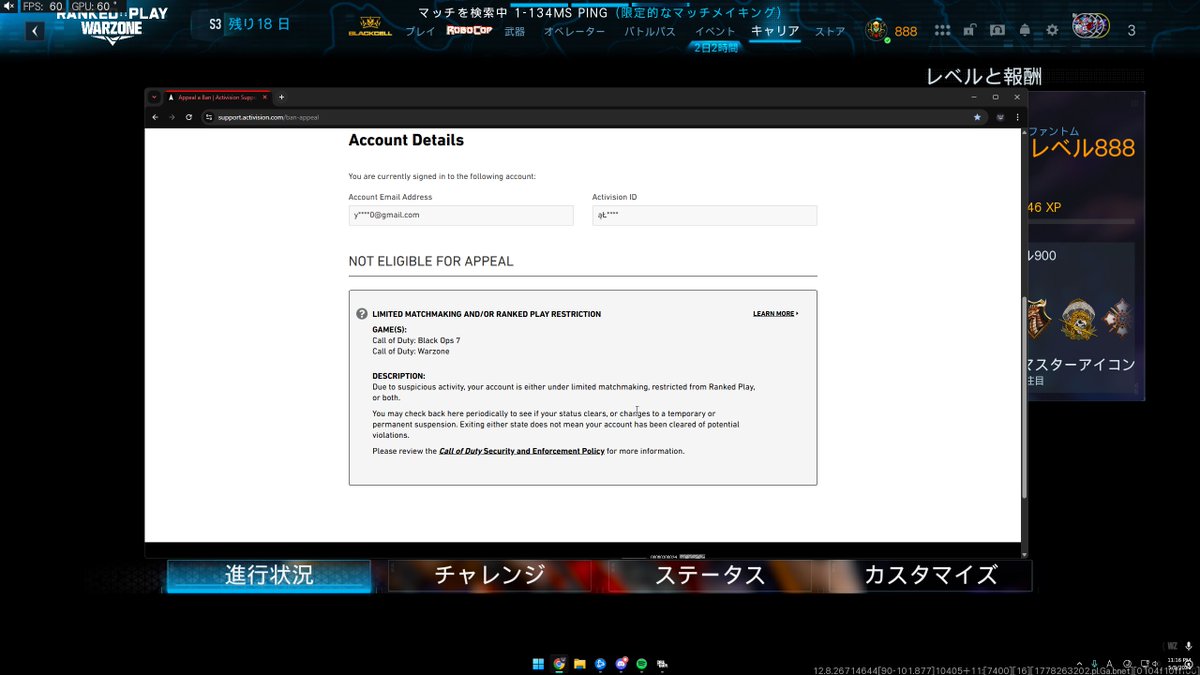Go back with the Warzone menu back arrow
The height and width of the screenshot is (675, 1200).
[35, 31]
